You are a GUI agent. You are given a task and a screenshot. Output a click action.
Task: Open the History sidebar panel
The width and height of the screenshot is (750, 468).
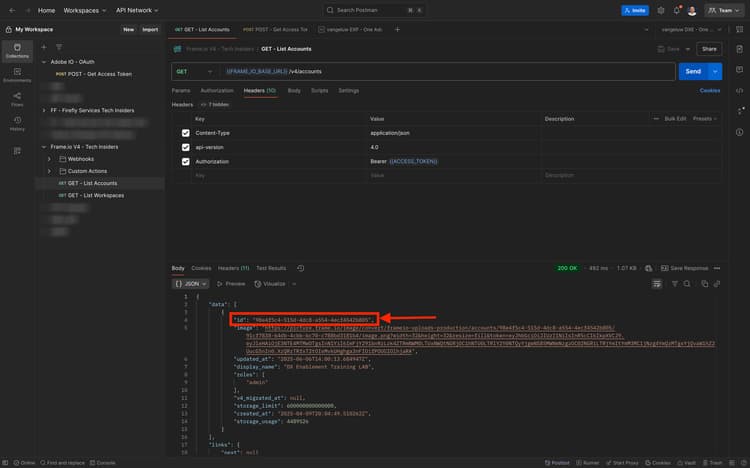pos(17,124)
